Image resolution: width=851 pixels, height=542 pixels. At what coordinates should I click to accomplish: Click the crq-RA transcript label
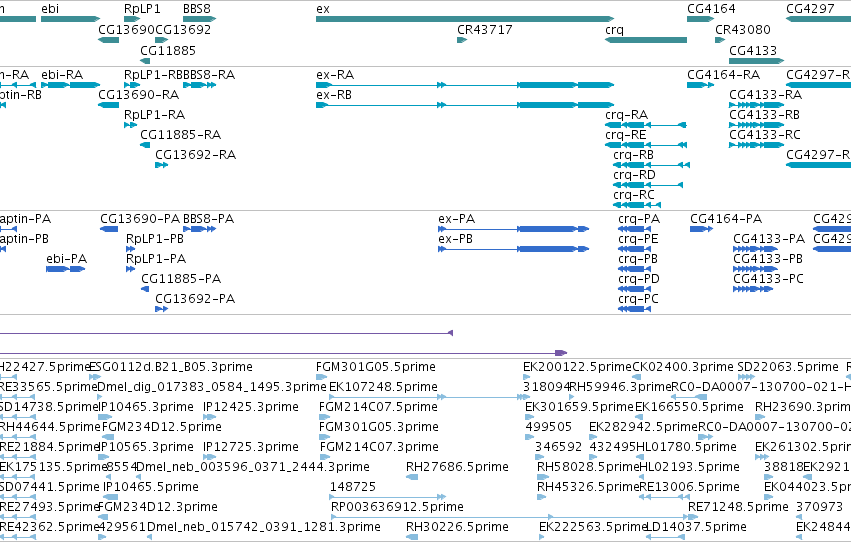pyautogui.click(x=626, y=115)
